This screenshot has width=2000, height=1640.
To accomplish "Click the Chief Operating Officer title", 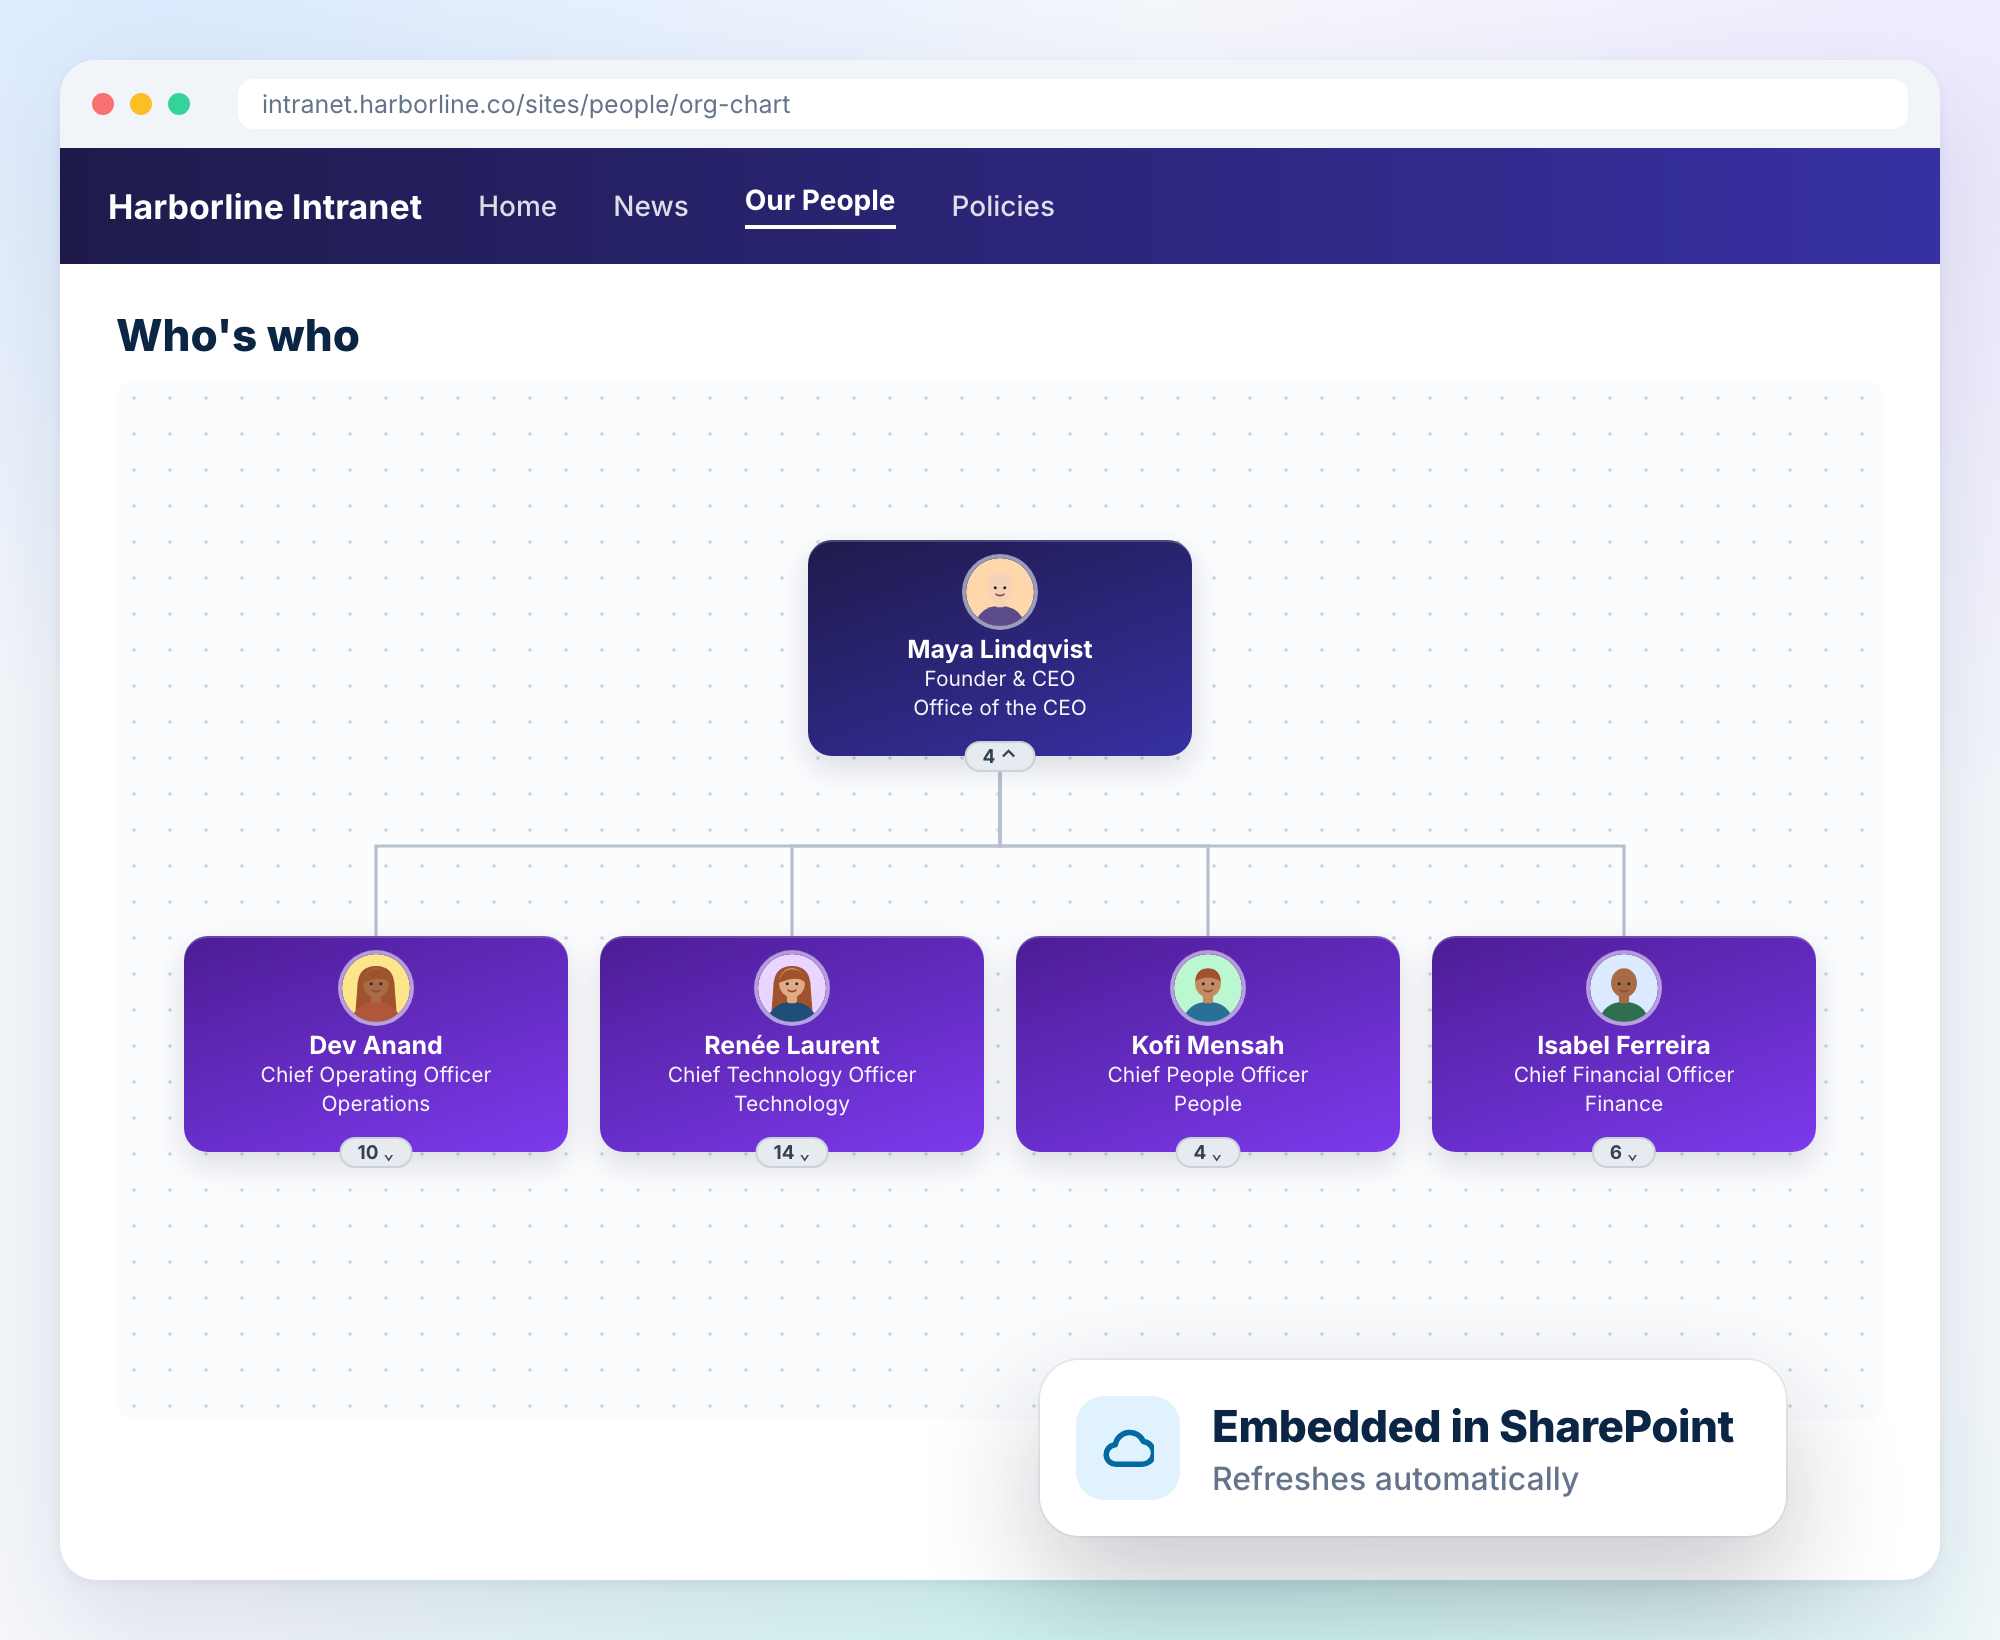I will (376, 1075).
